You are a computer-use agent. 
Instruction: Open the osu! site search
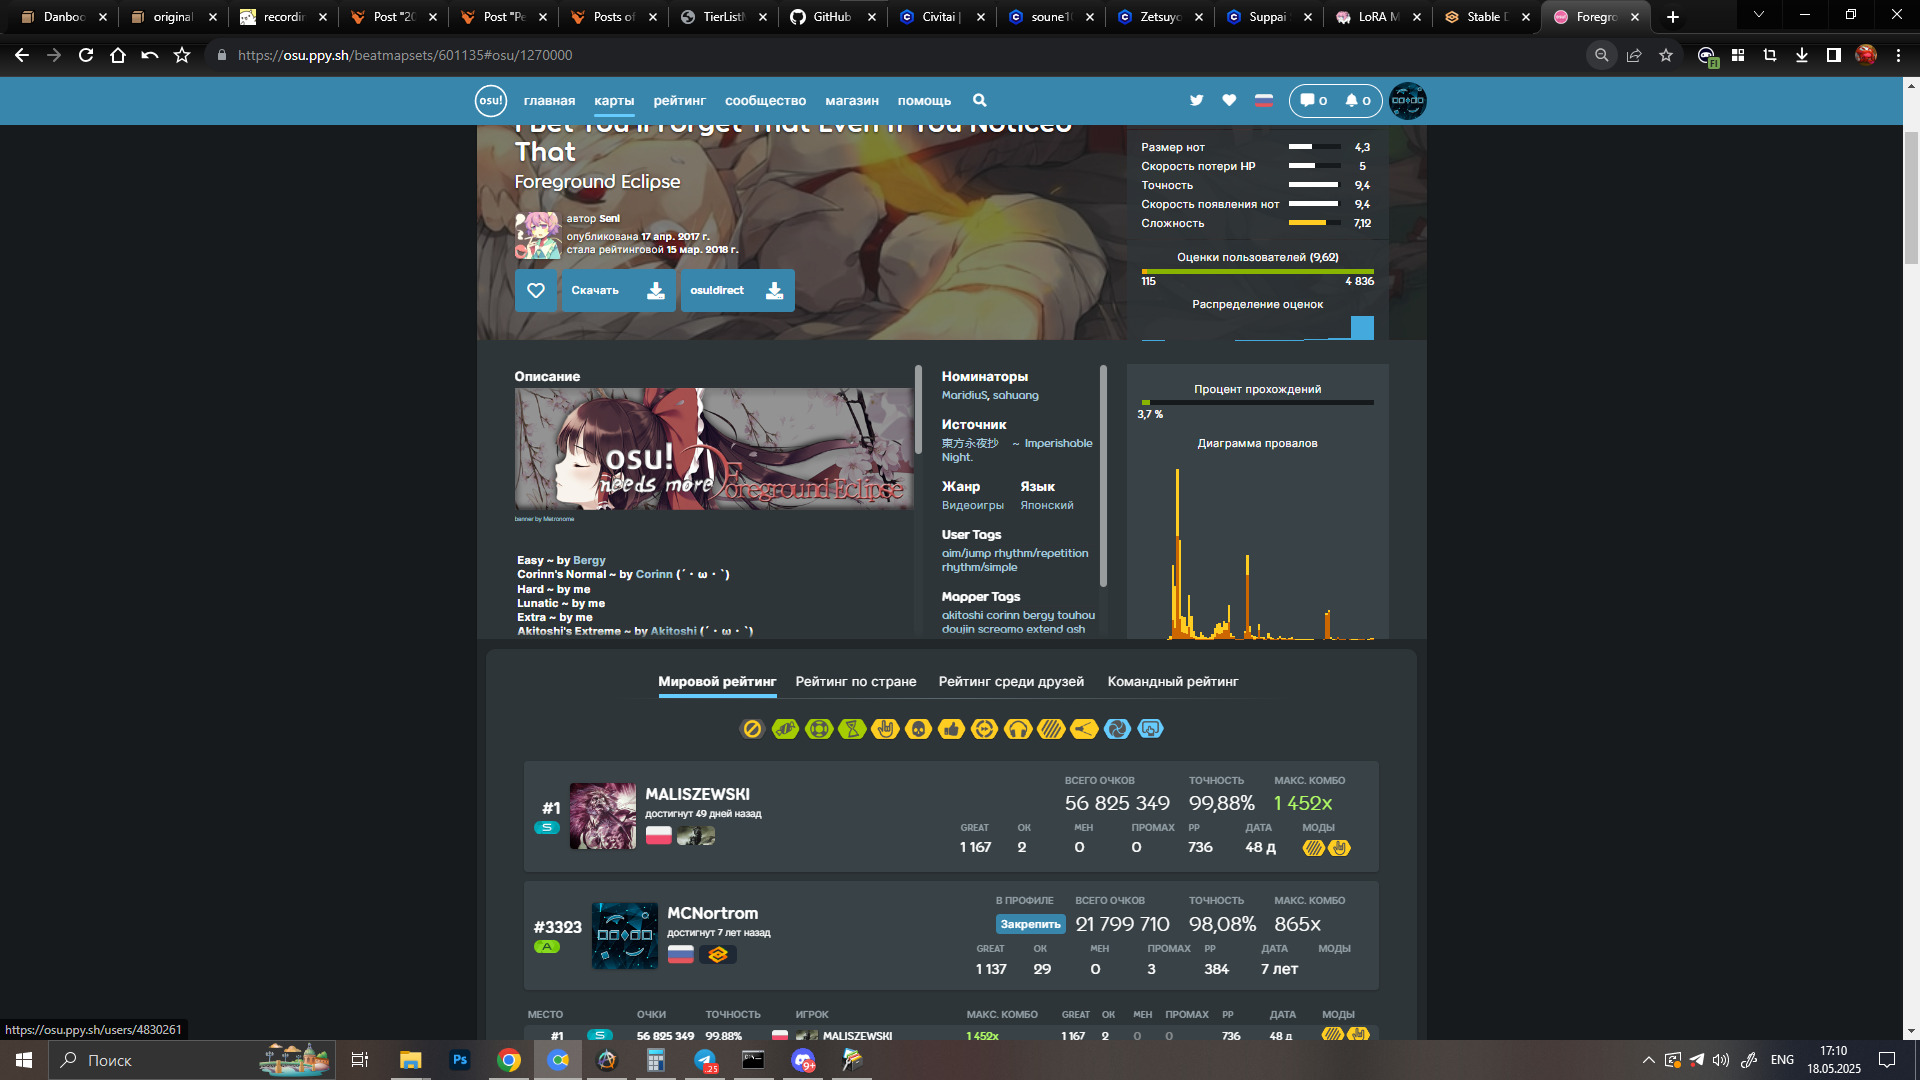(979, 100)
